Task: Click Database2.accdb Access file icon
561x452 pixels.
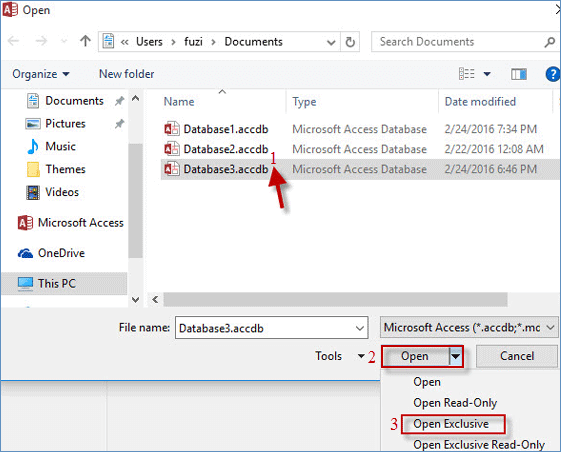Action: pyautogui.click(x=172, y=149)
